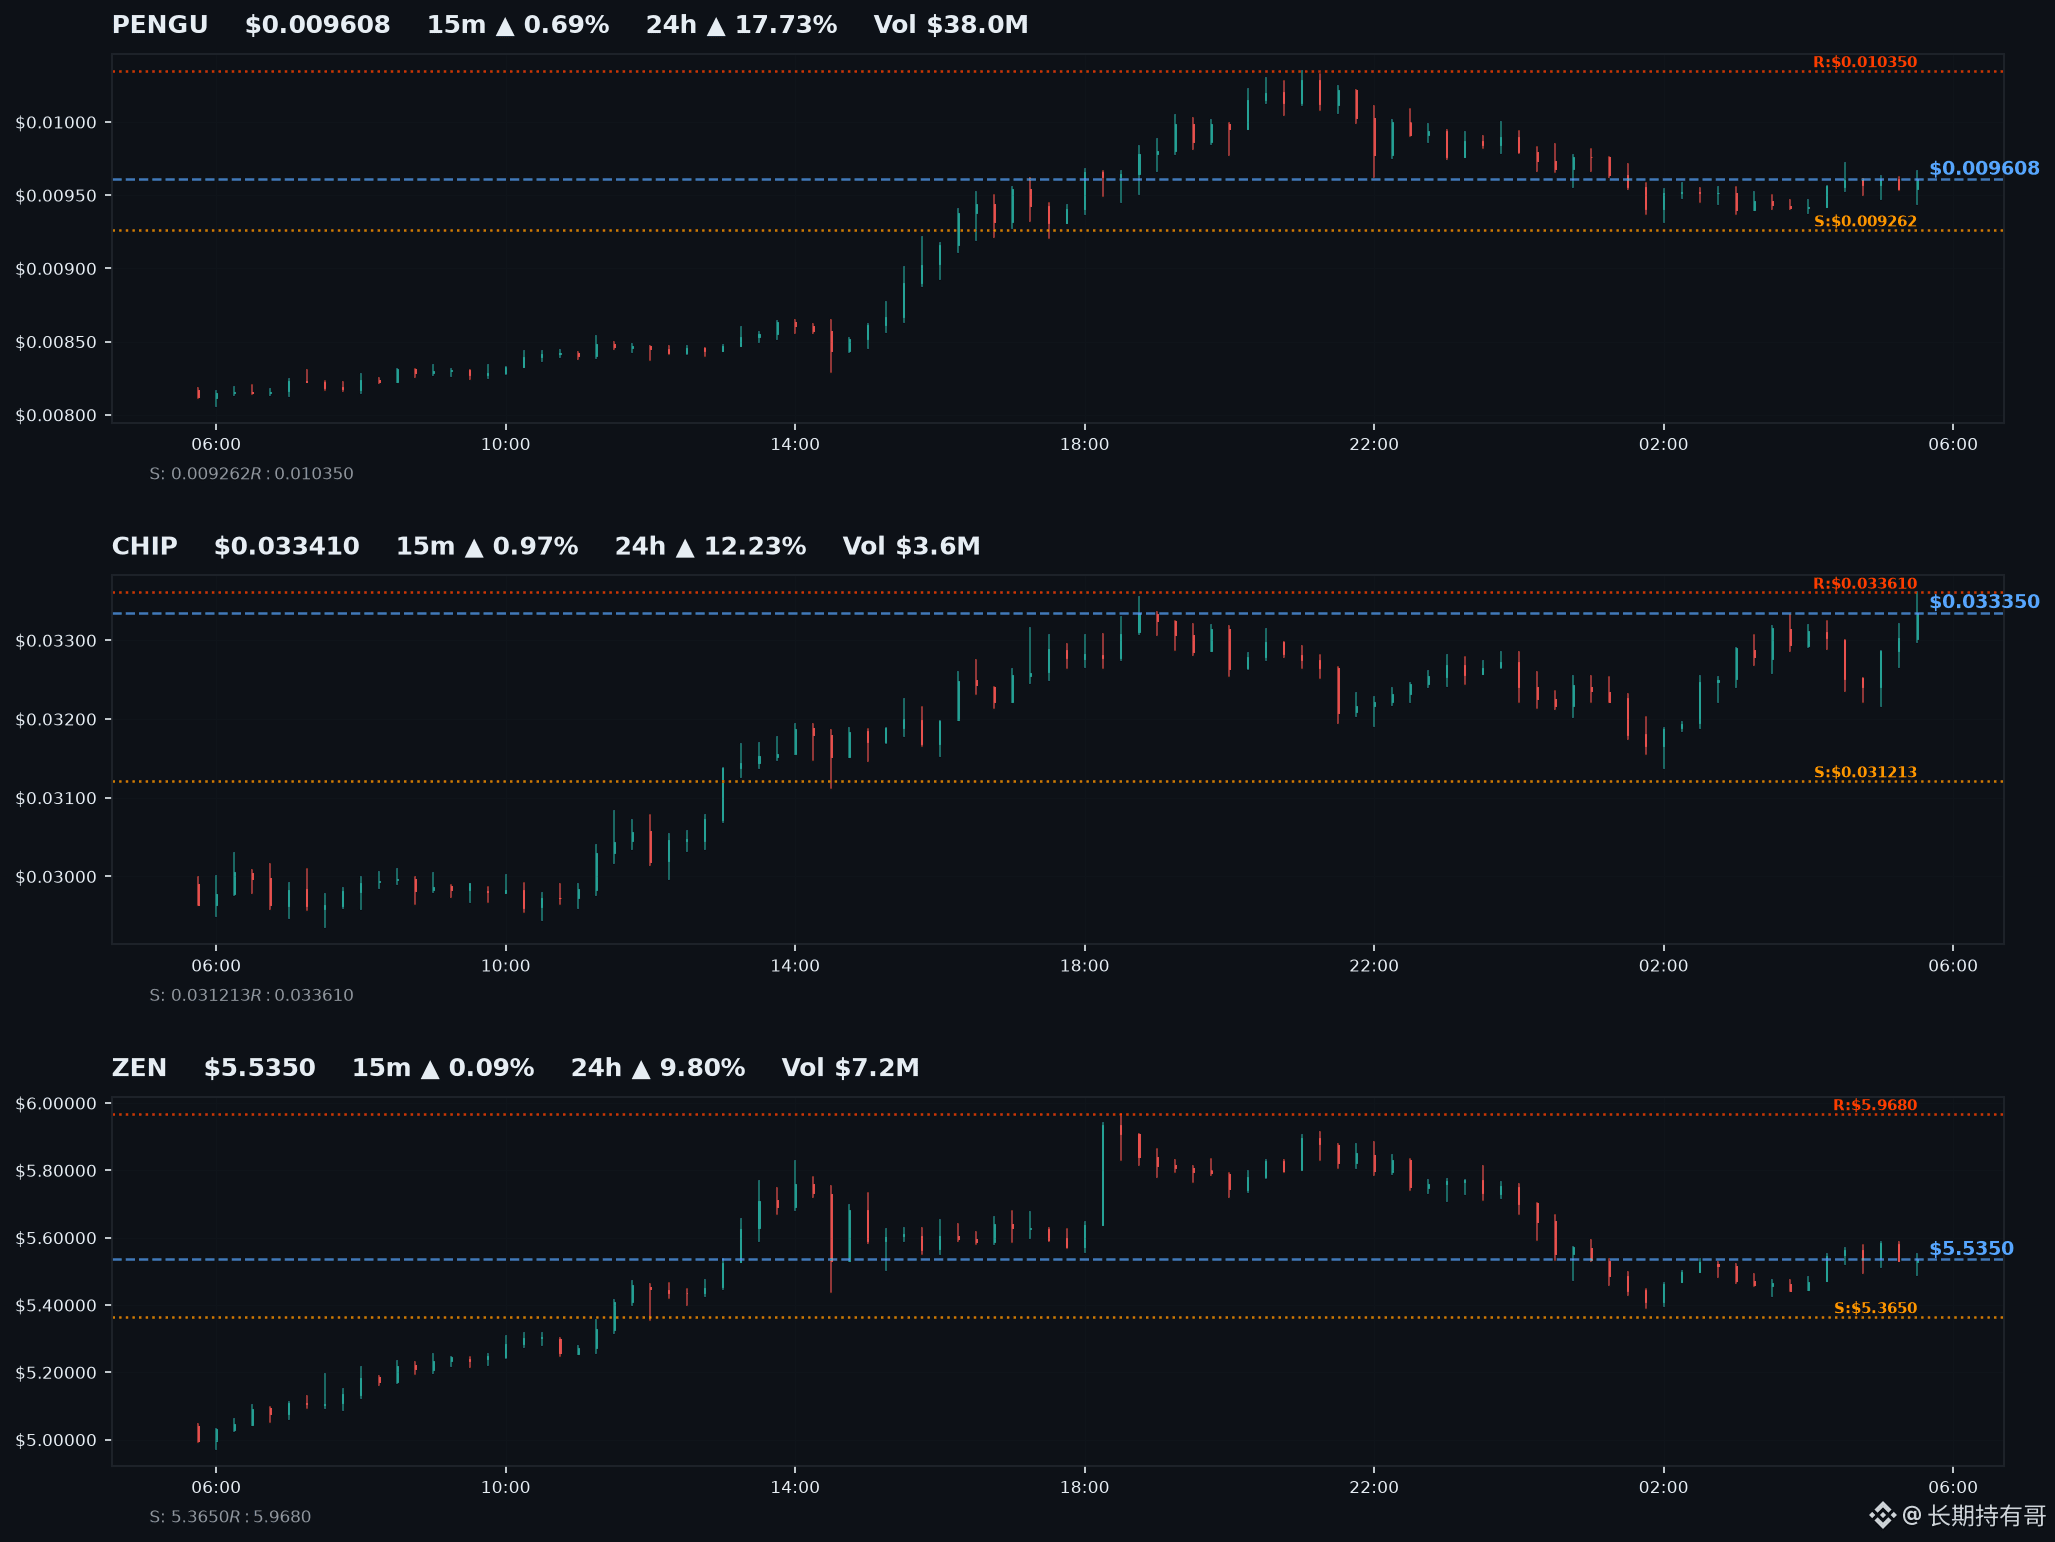Select the $0.03300 y-axis tick
The height and width of the screenshot is (1542, 2055).
(x=56, y=641)
